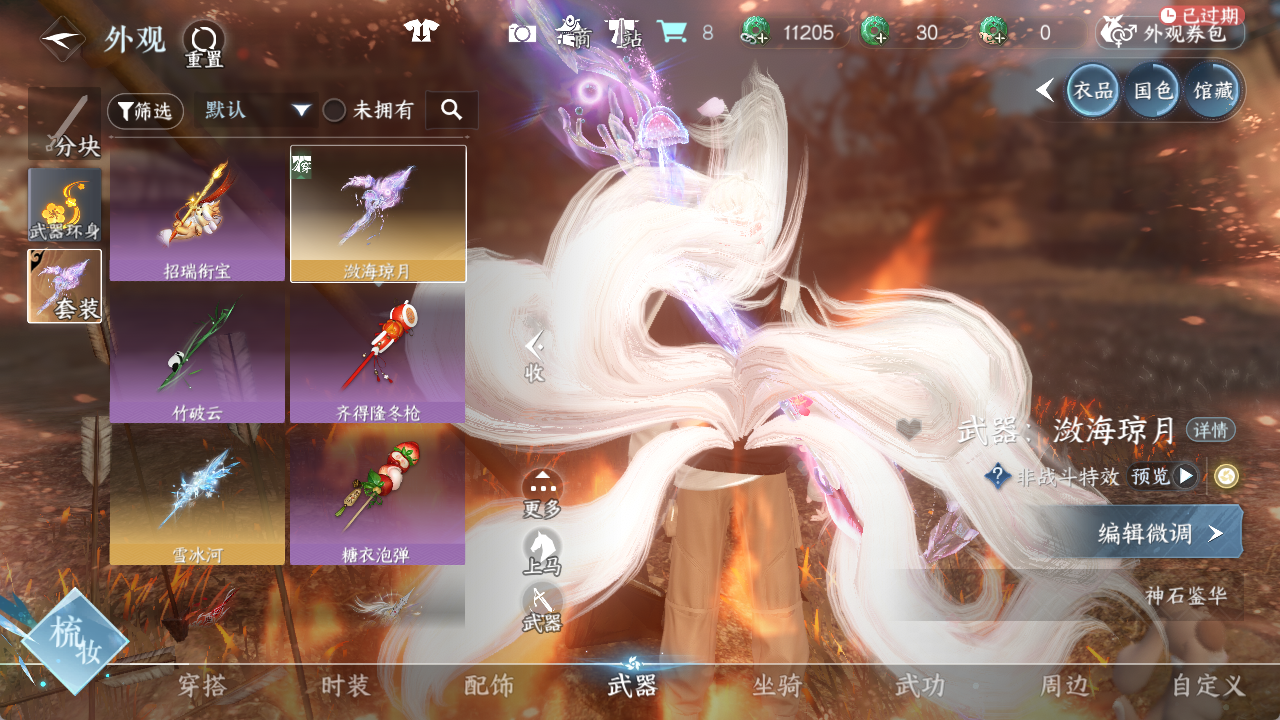Select the 漵海琼月 weapon thumbnail

[378, 214]
